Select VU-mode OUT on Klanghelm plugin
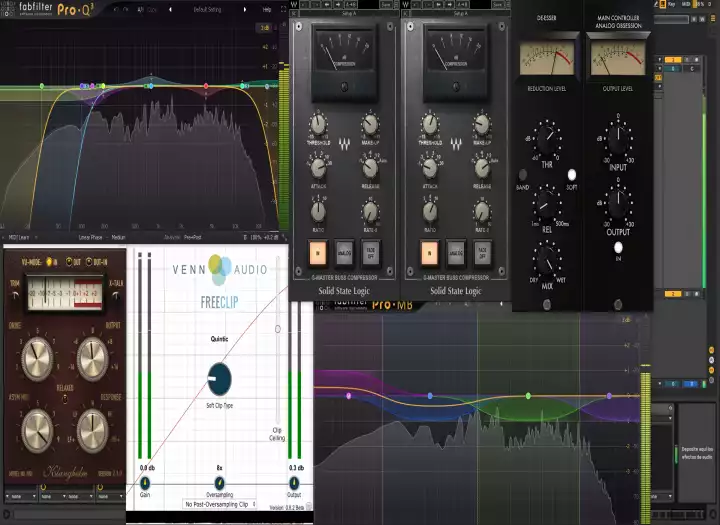This screenshot has height=525, width=720. point(69,262)
